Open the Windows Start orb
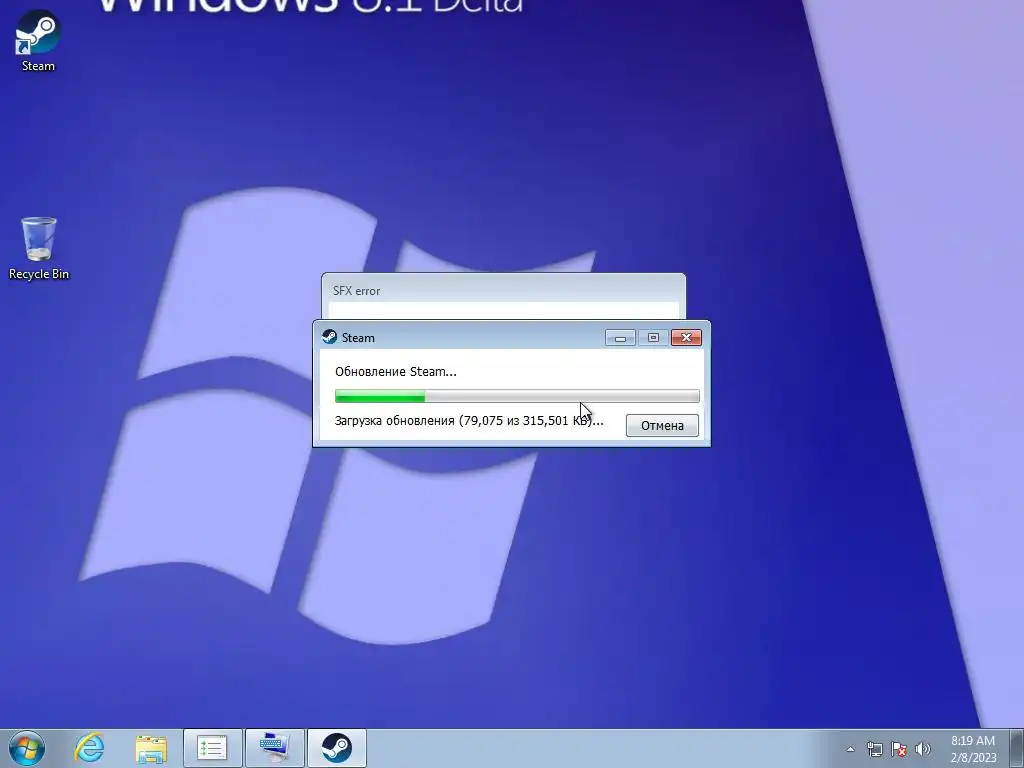 (27, 748)
